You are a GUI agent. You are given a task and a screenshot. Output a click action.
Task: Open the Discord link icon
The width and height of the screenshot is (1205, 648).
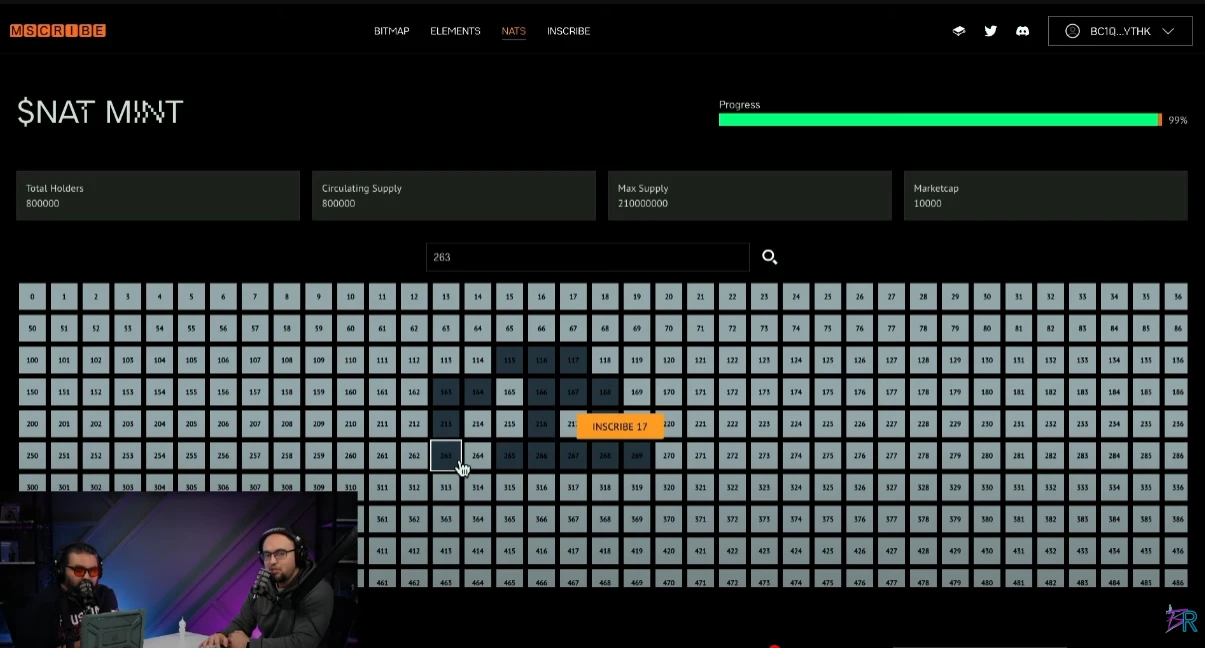[x=1023, y=31]
